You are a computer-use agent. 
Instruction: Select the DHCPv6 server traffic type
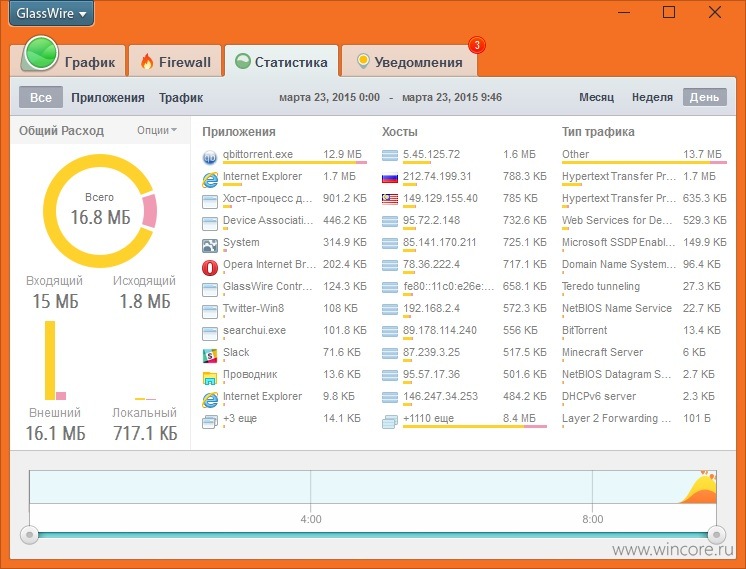(644, 396)
